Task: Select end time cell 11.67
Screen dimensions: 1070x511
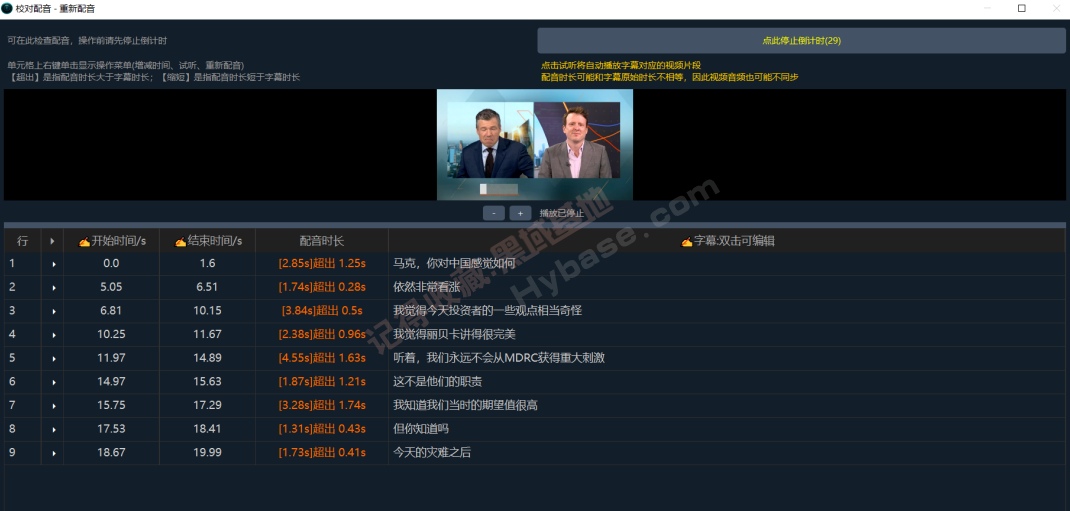Action: (x=207, y=334)
